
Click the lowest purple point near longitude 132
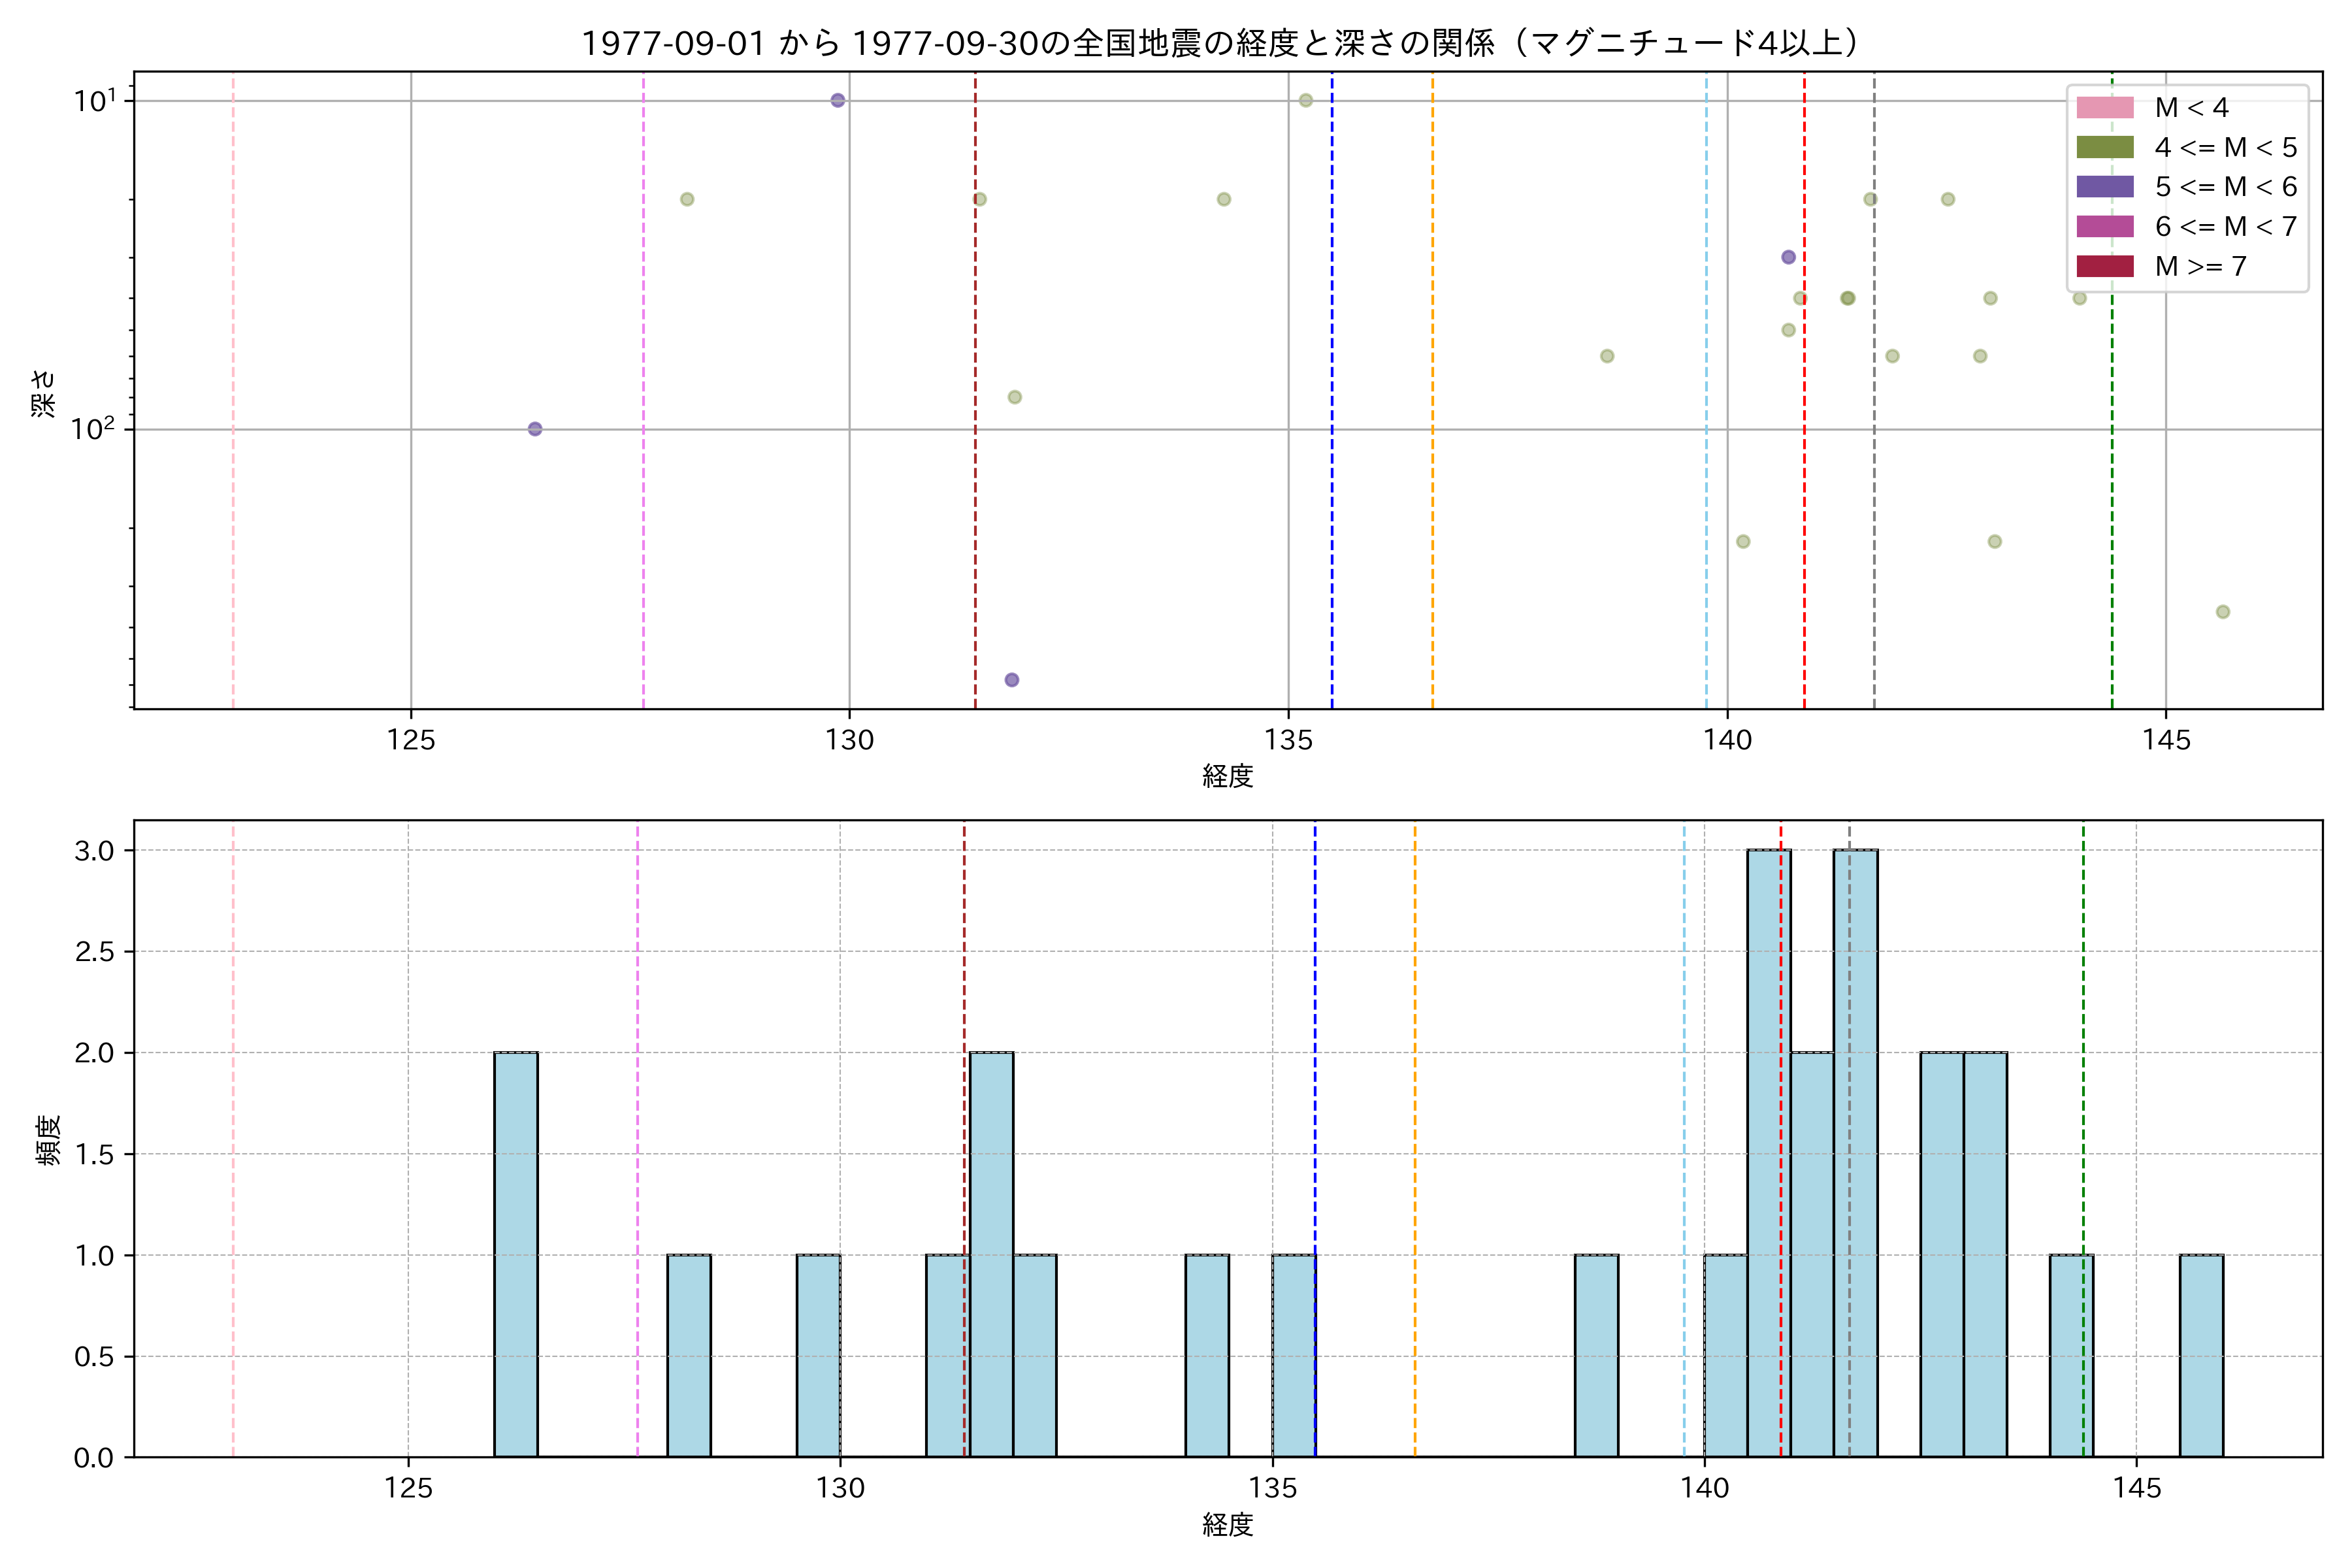tap(1012, 680)
